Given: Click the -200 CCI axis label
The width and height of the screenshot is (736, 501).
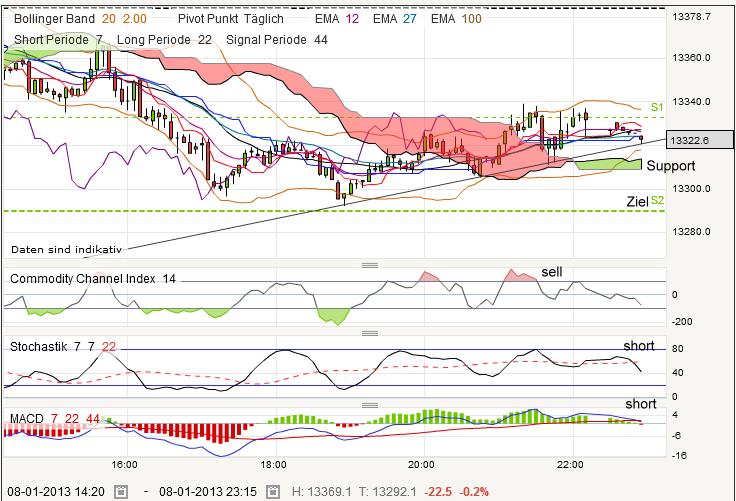Looking at the screenshot, I should (x=682, y=322).
